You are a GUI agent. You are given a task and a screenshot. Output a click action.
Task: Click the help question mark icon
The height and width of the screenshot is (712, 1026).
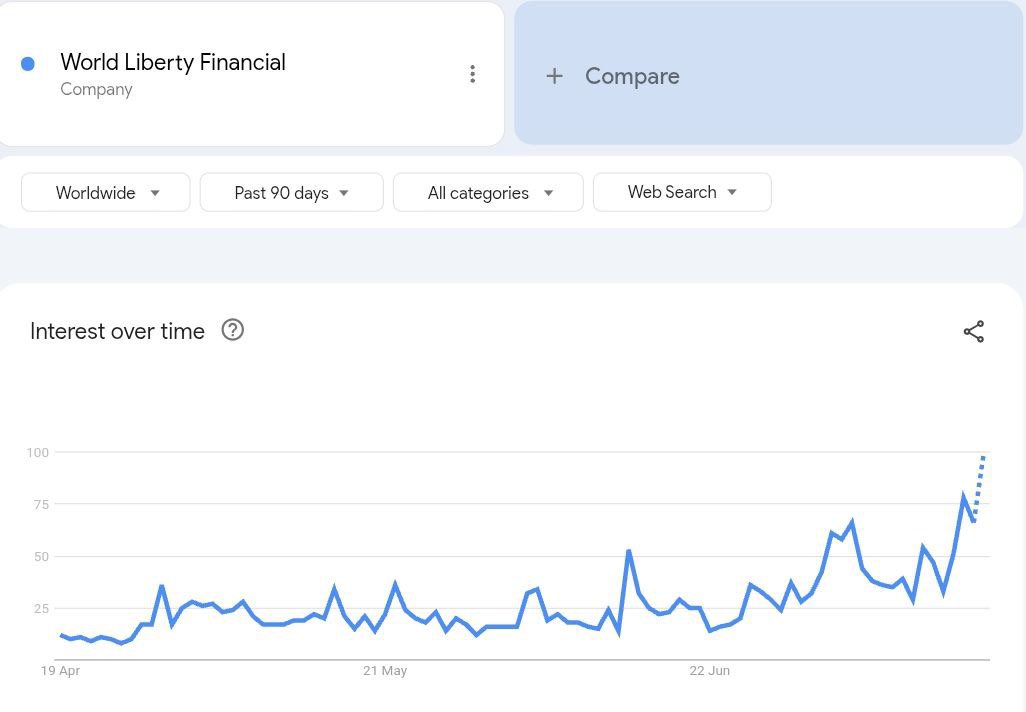coord(232,330)
